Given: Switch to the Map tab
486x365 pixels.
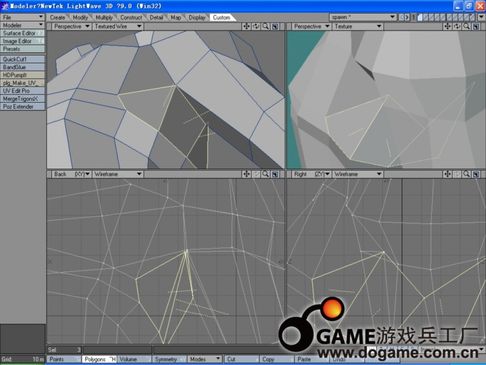Looking at the screenshot, I should click(176, 17).
